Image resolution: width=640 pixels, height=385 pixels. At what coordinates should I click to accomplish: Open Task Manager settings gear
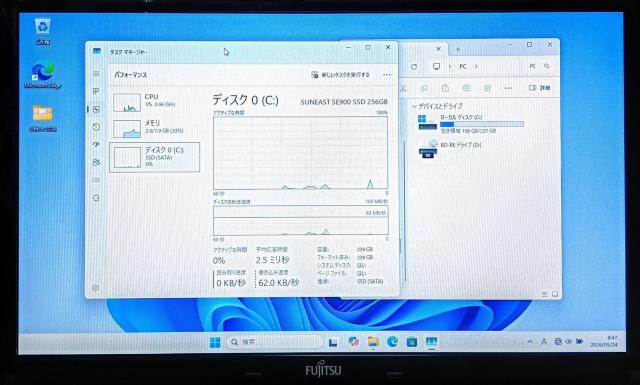point(96,288)
